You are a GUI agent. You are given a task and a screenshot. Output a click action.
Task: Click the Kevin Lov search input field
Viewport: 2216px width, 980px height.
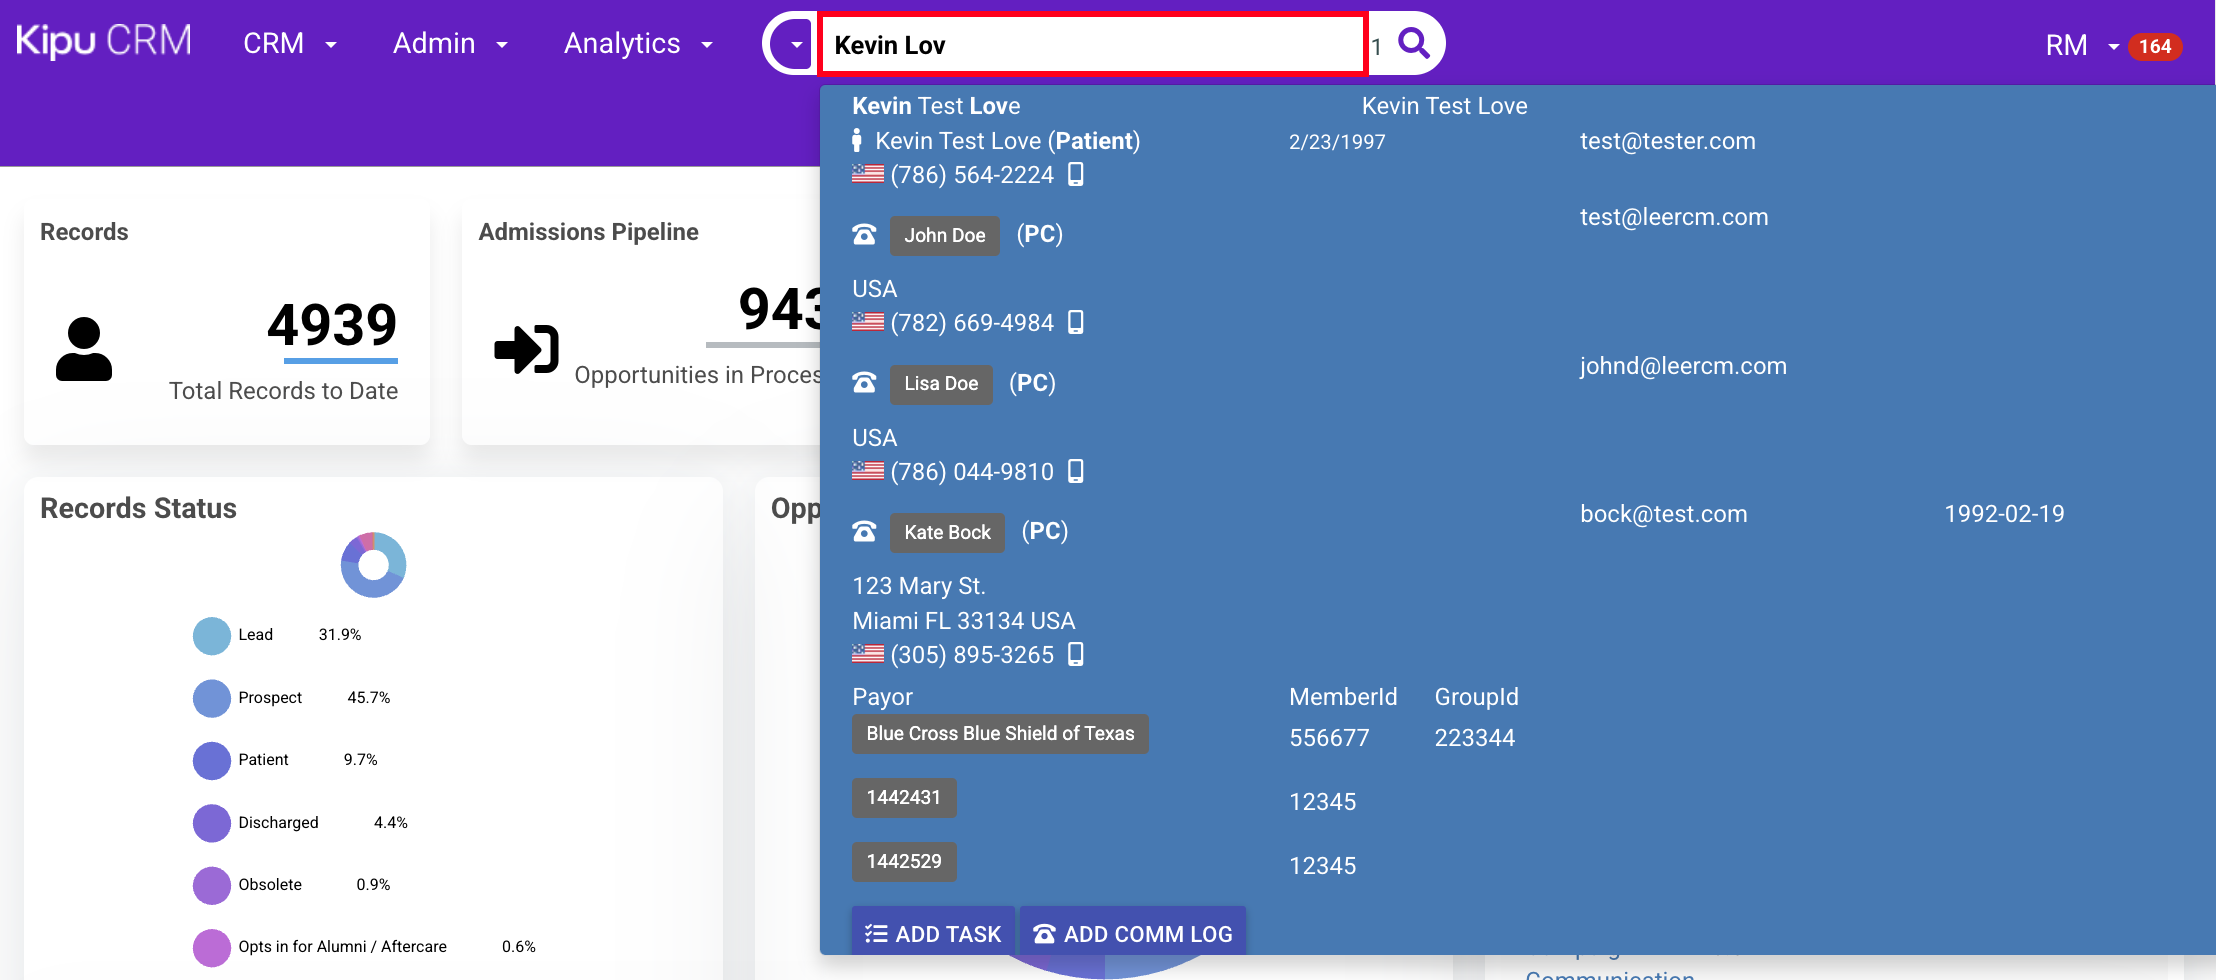point(1092,45)
